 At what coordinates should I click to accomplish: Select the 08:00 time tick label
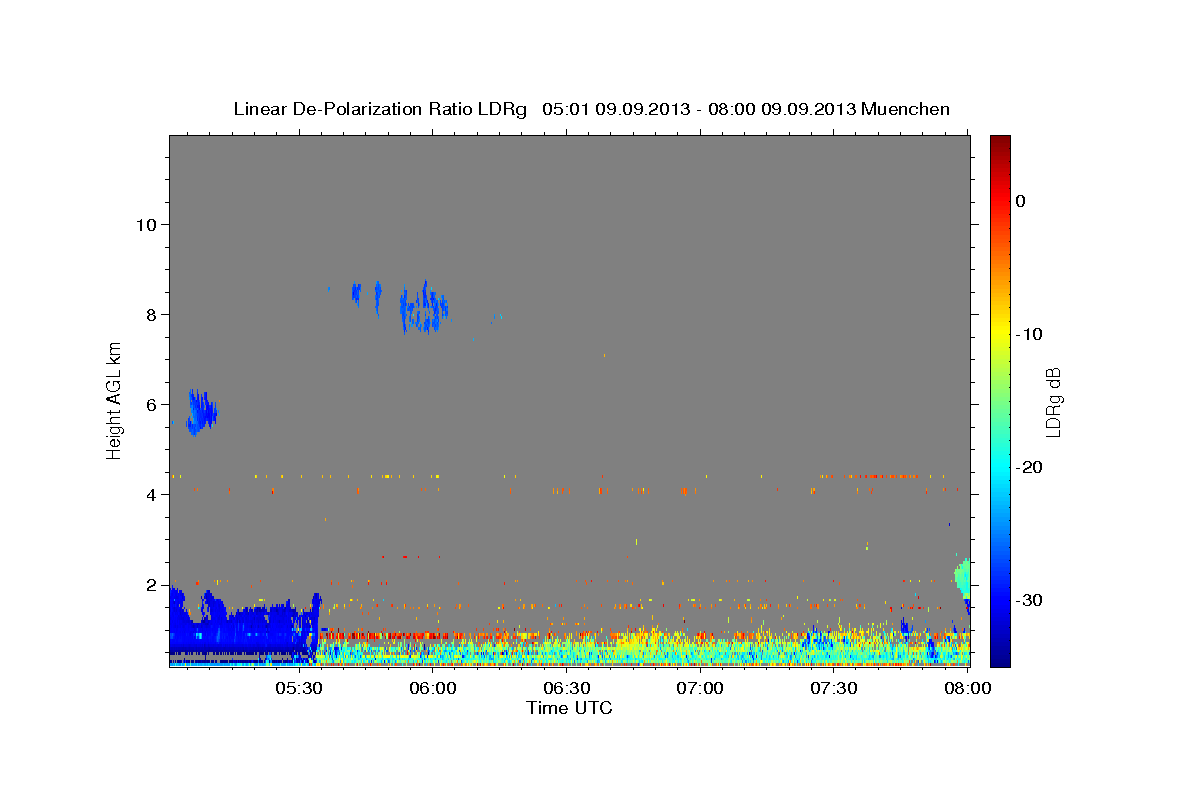point(967,689)
